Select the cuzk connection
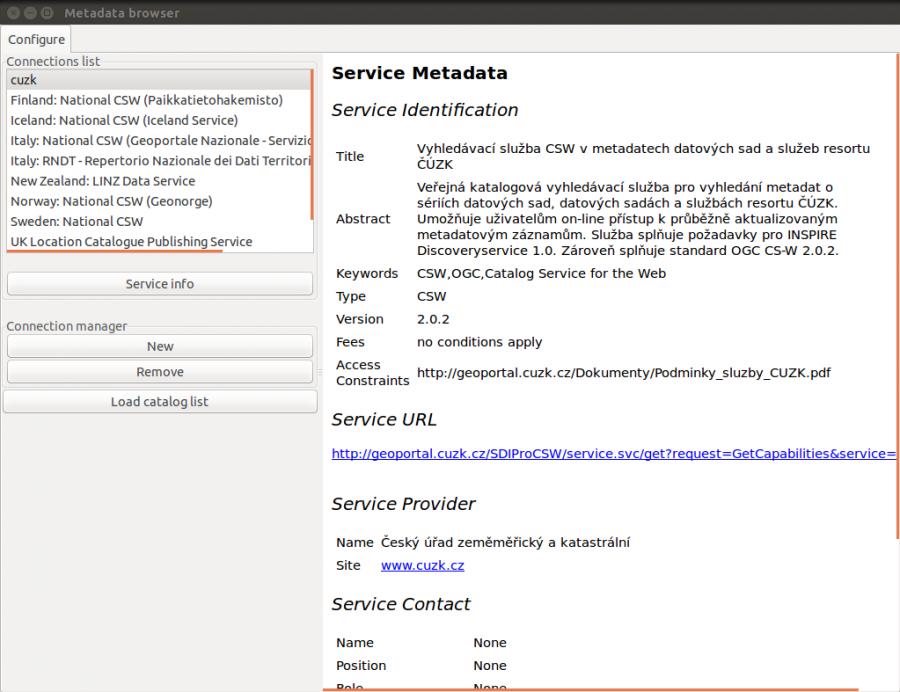The width and height of the screenshot is (900, 692). click(24, 80)
